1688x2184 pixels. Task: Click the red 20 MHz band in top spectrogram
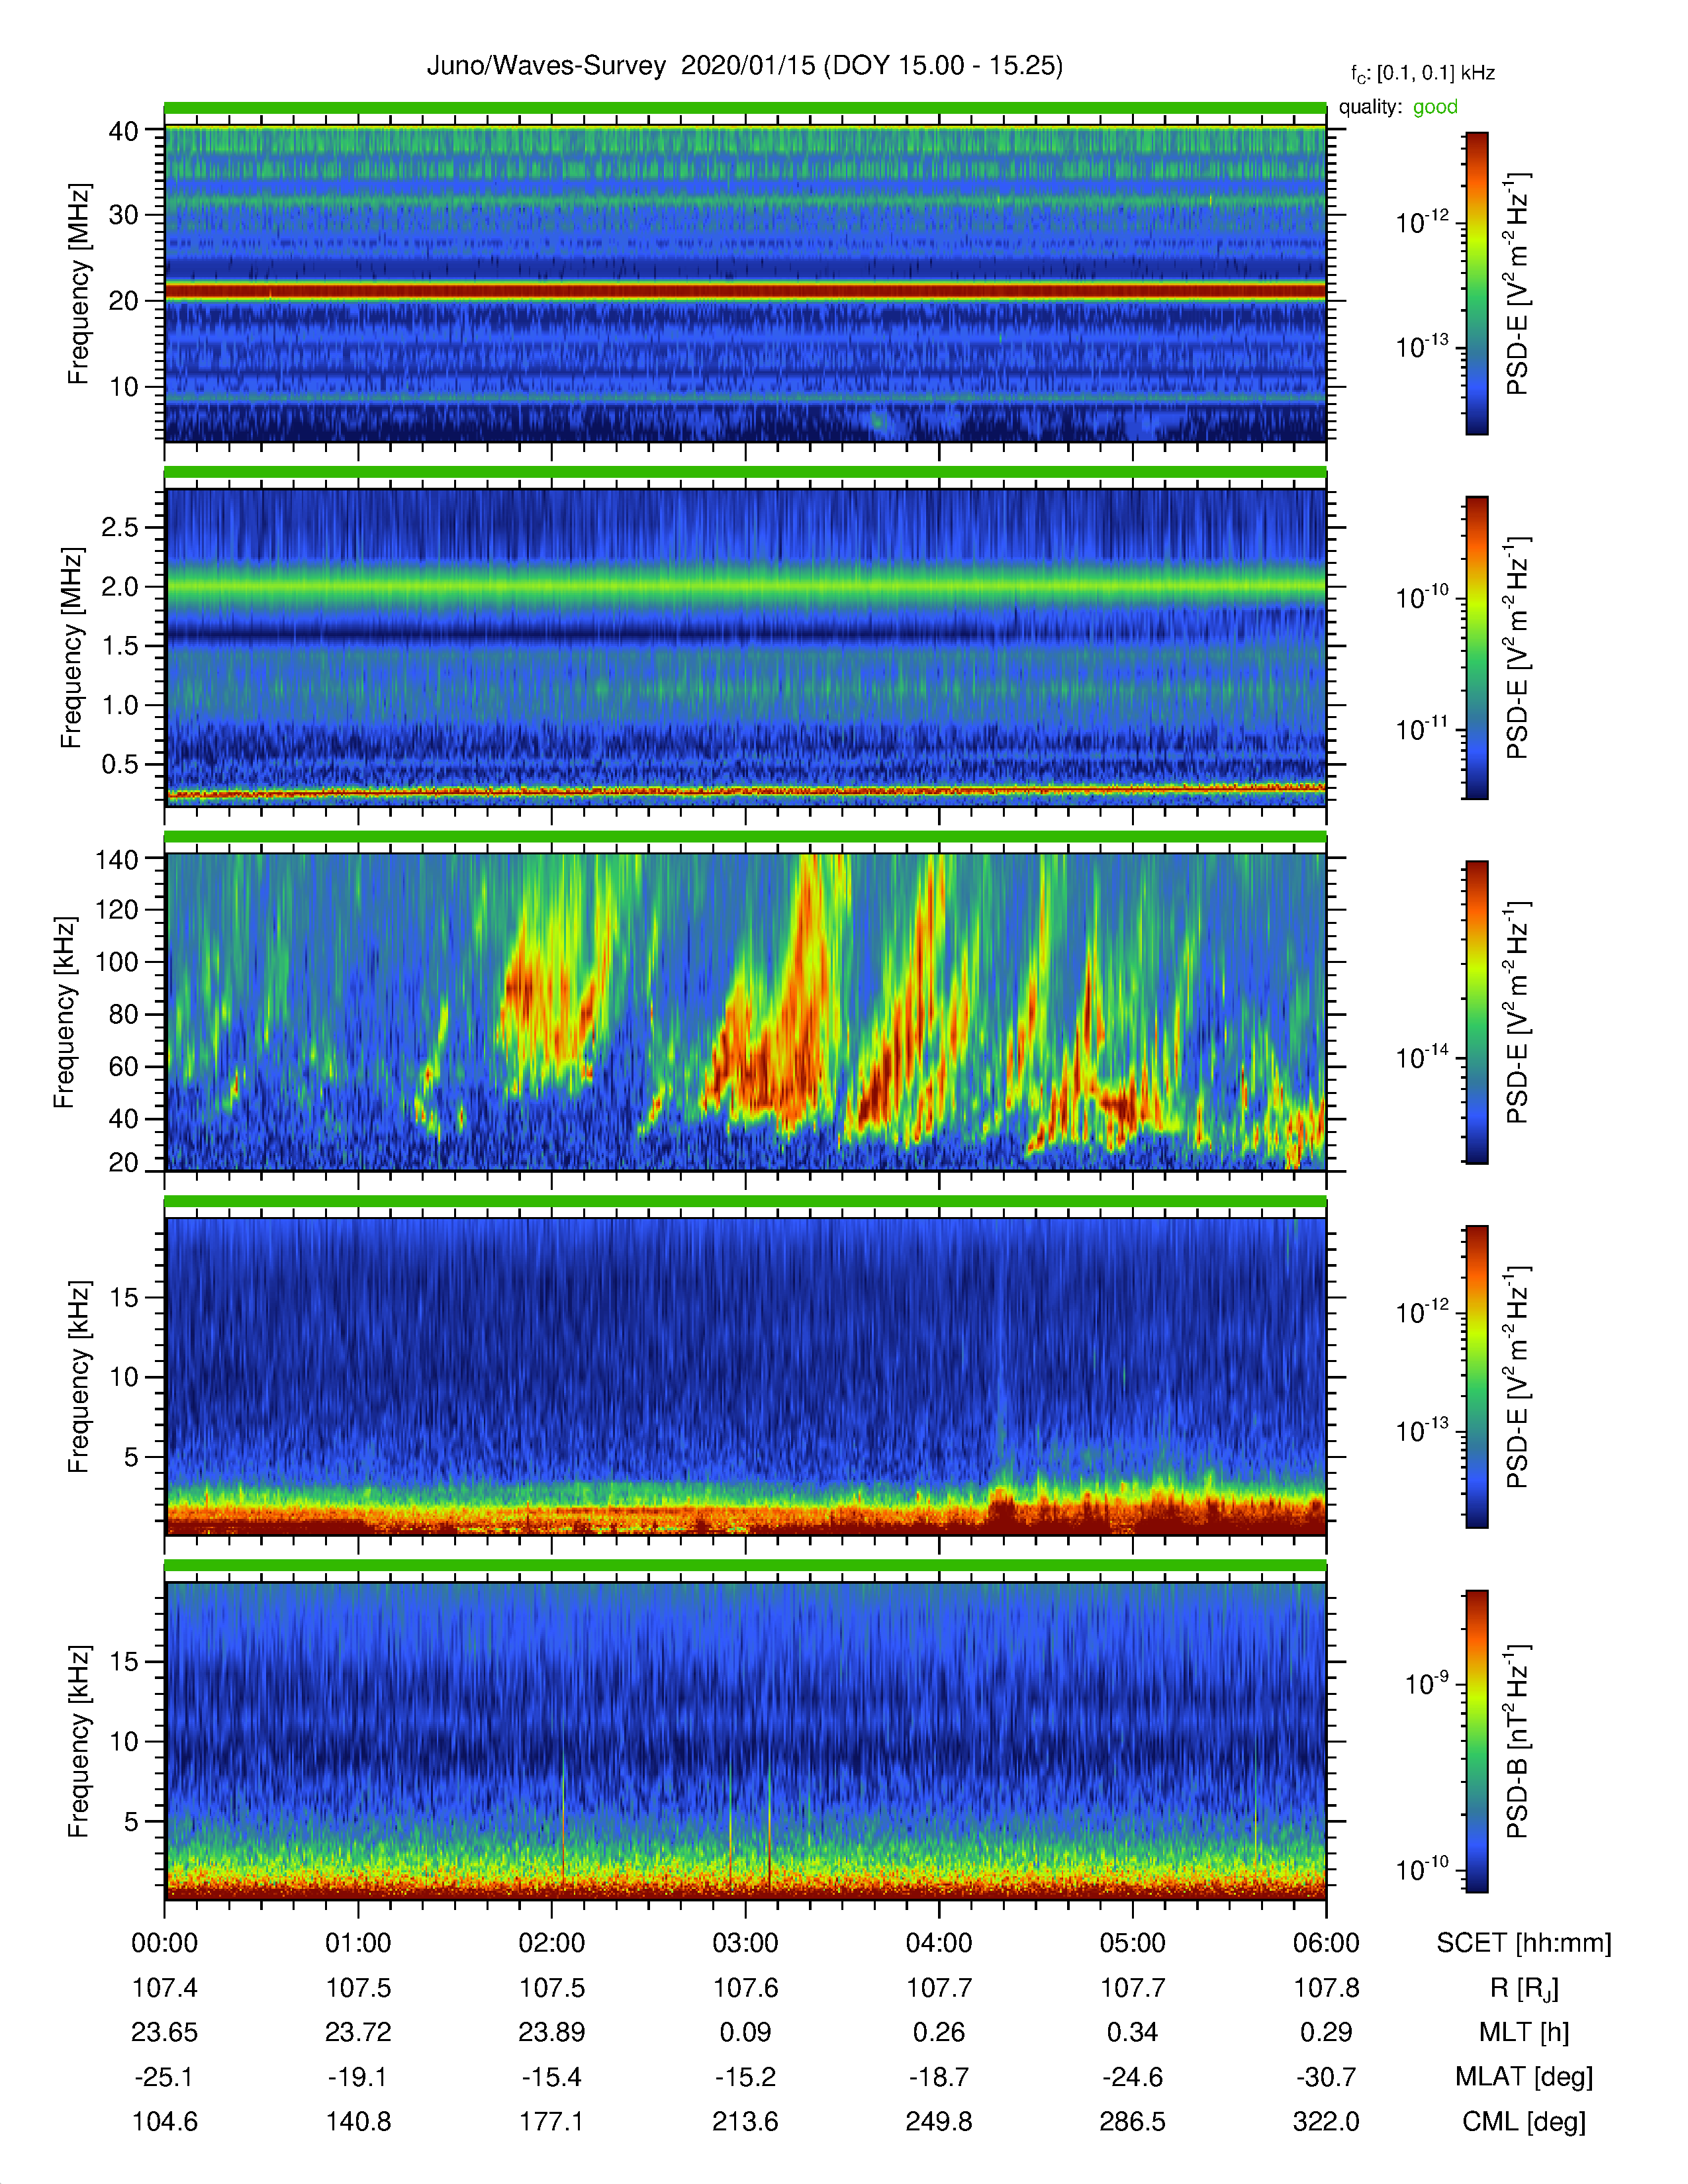click(x=745, y=291)
